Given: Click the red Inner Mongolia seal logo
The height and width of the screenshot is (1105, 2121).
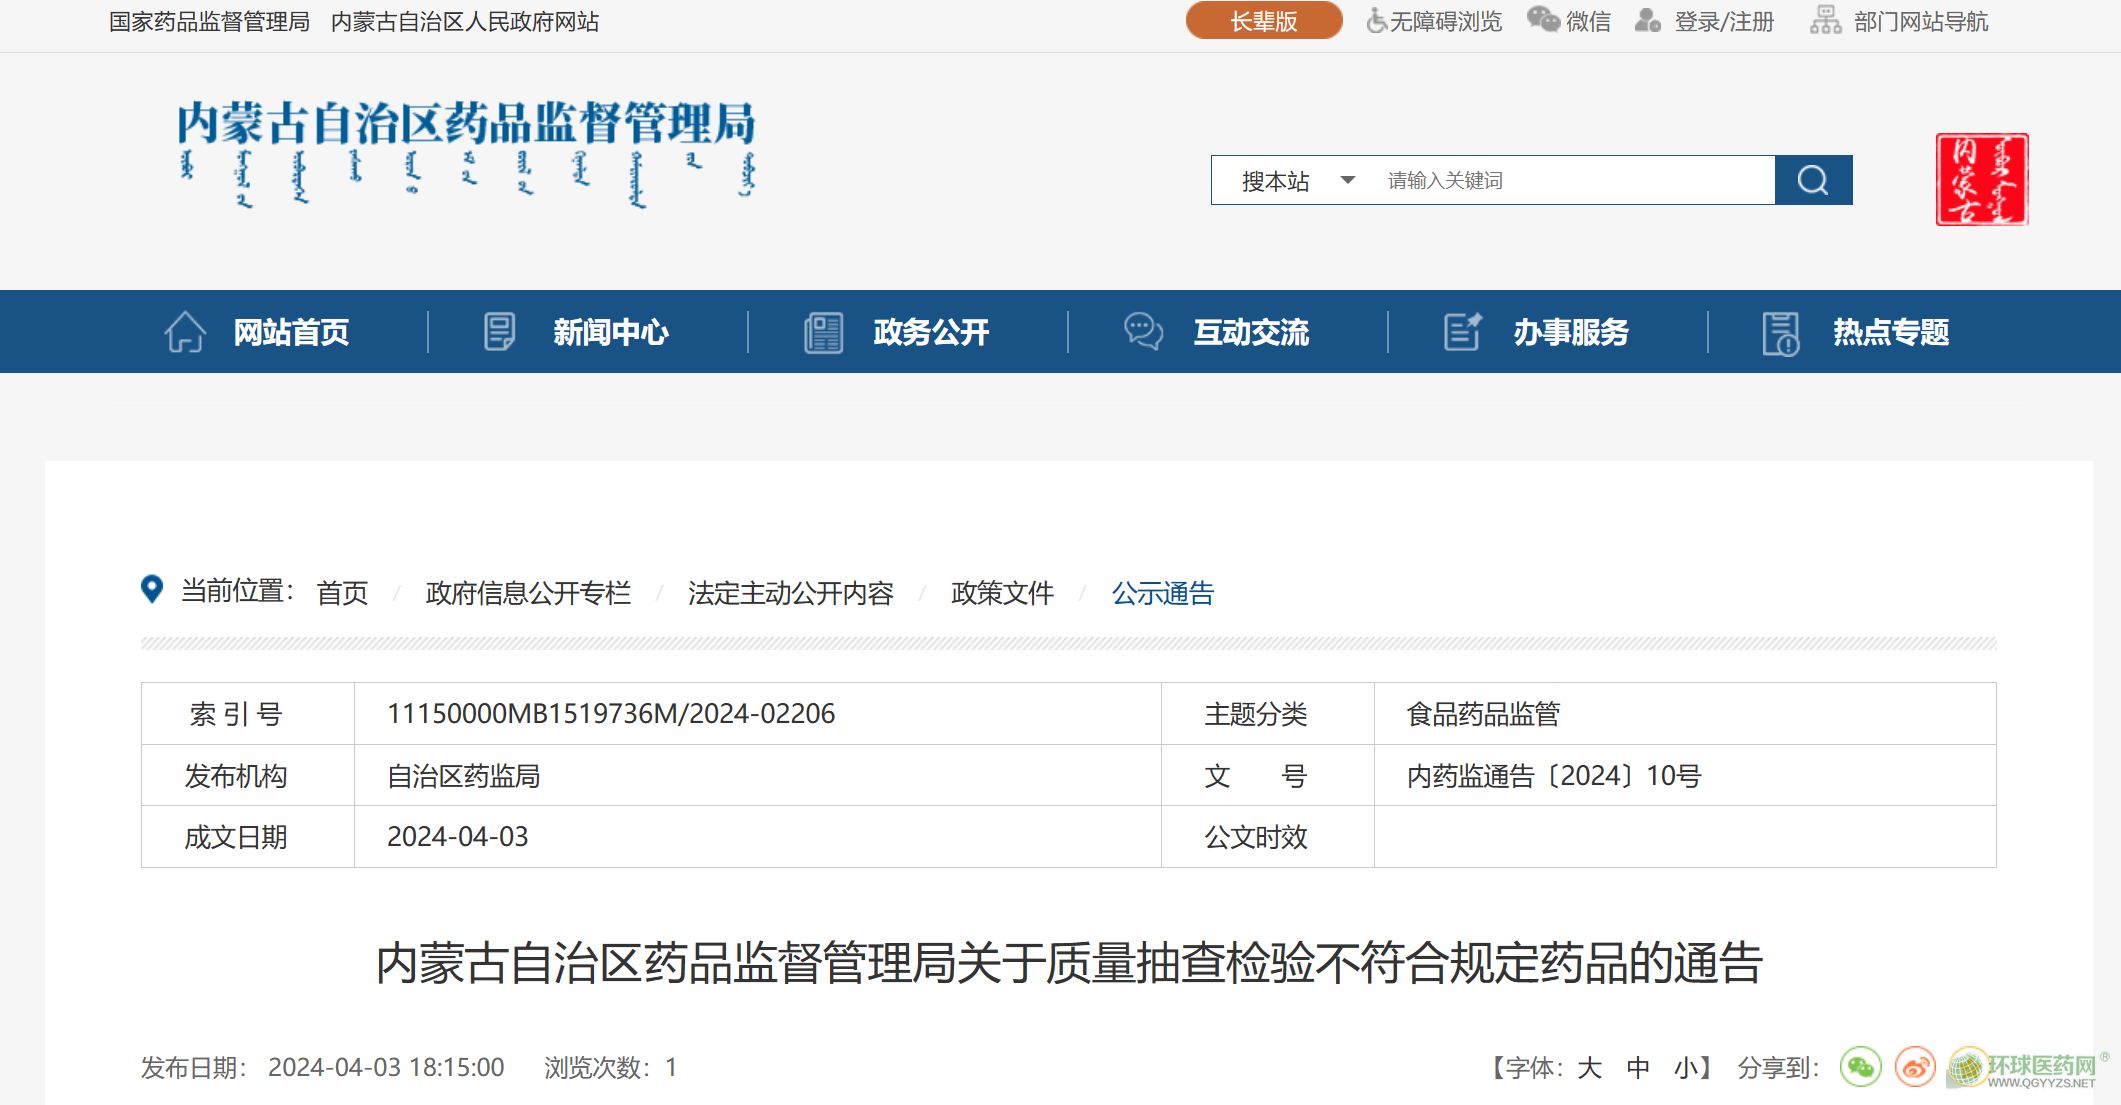Looking at the screenshot, I should coord(1981,179).
